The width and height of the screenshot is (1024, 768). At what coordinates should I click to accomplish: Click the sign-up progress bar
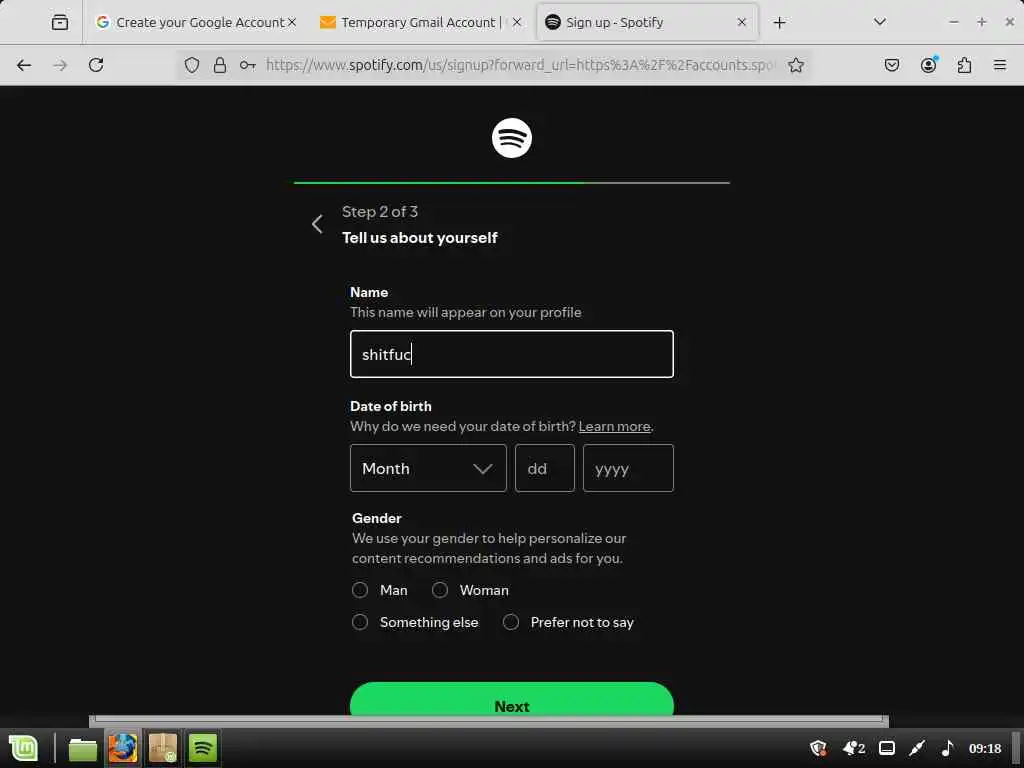click(x=511, y=183)
